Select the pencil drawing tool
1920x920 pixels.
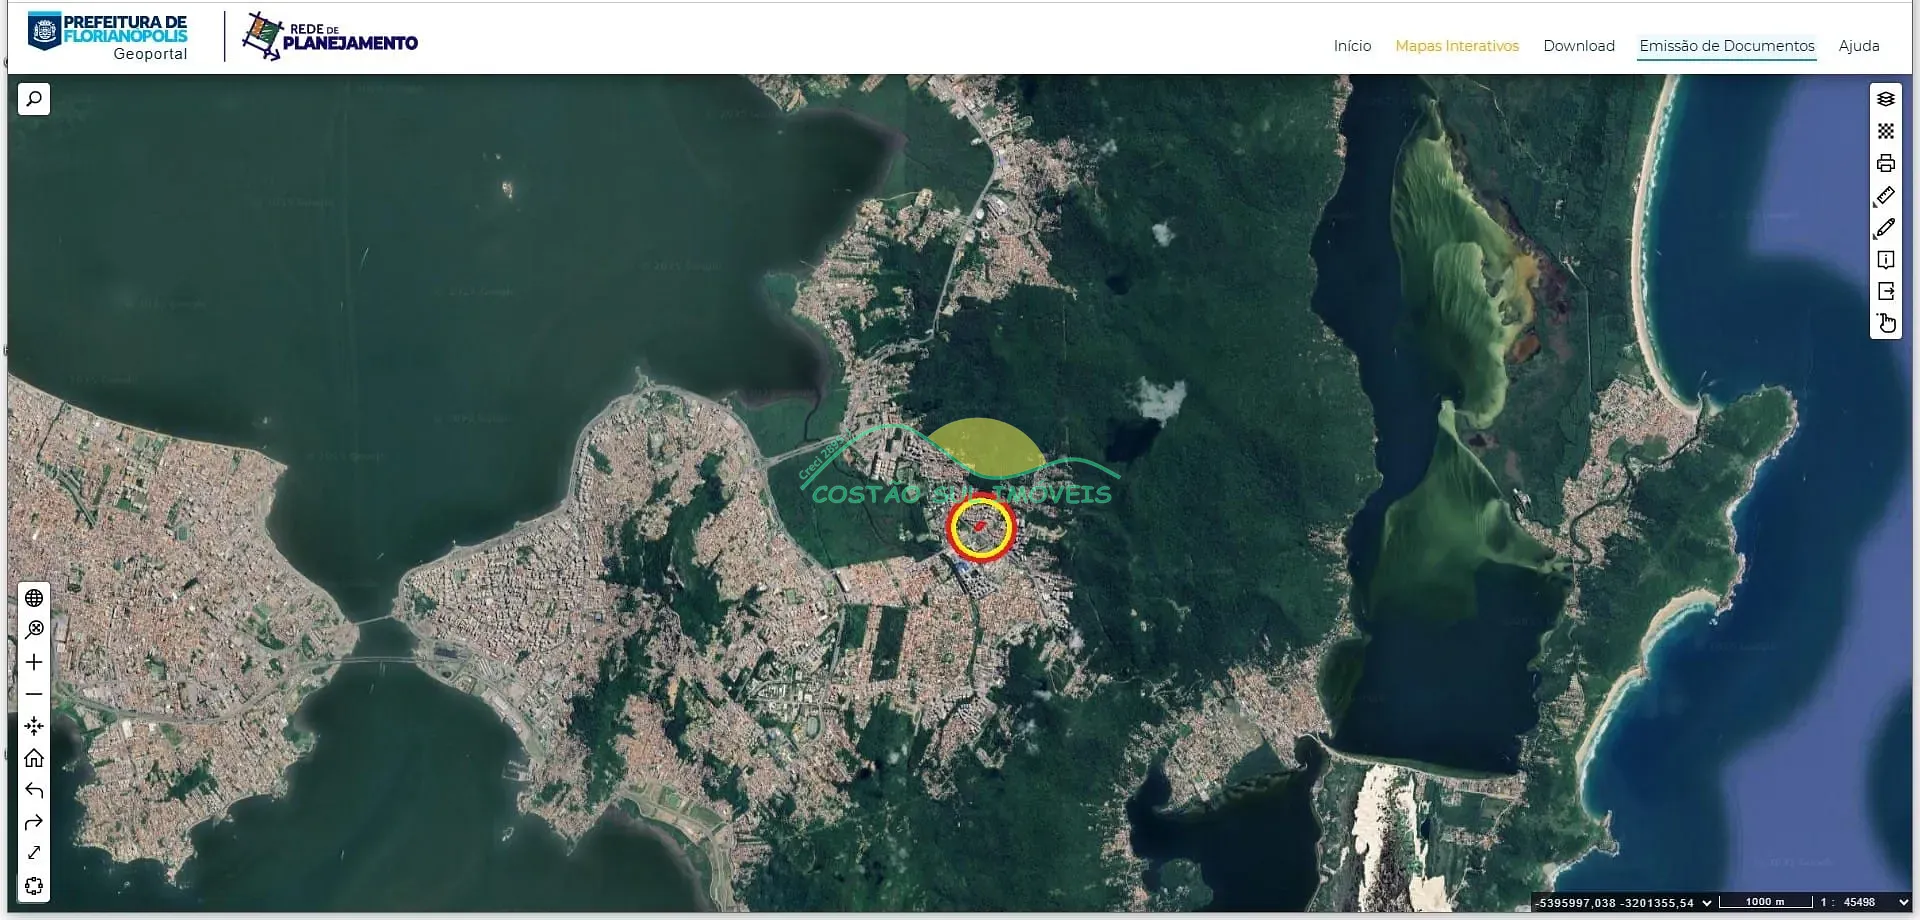1885,228
